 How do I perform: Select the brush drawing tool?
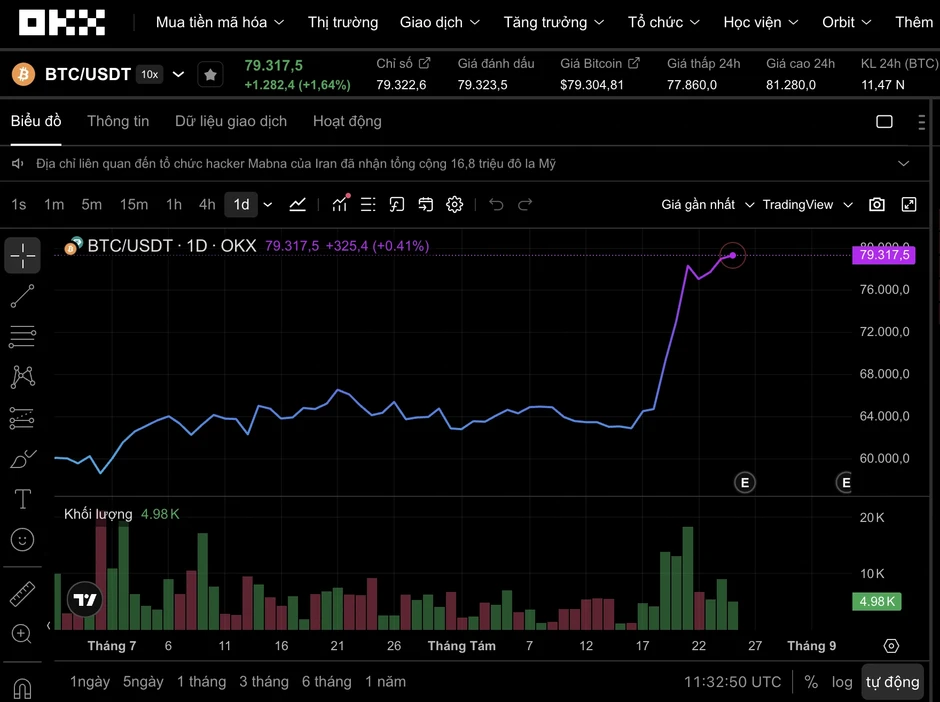coord(23,459)
